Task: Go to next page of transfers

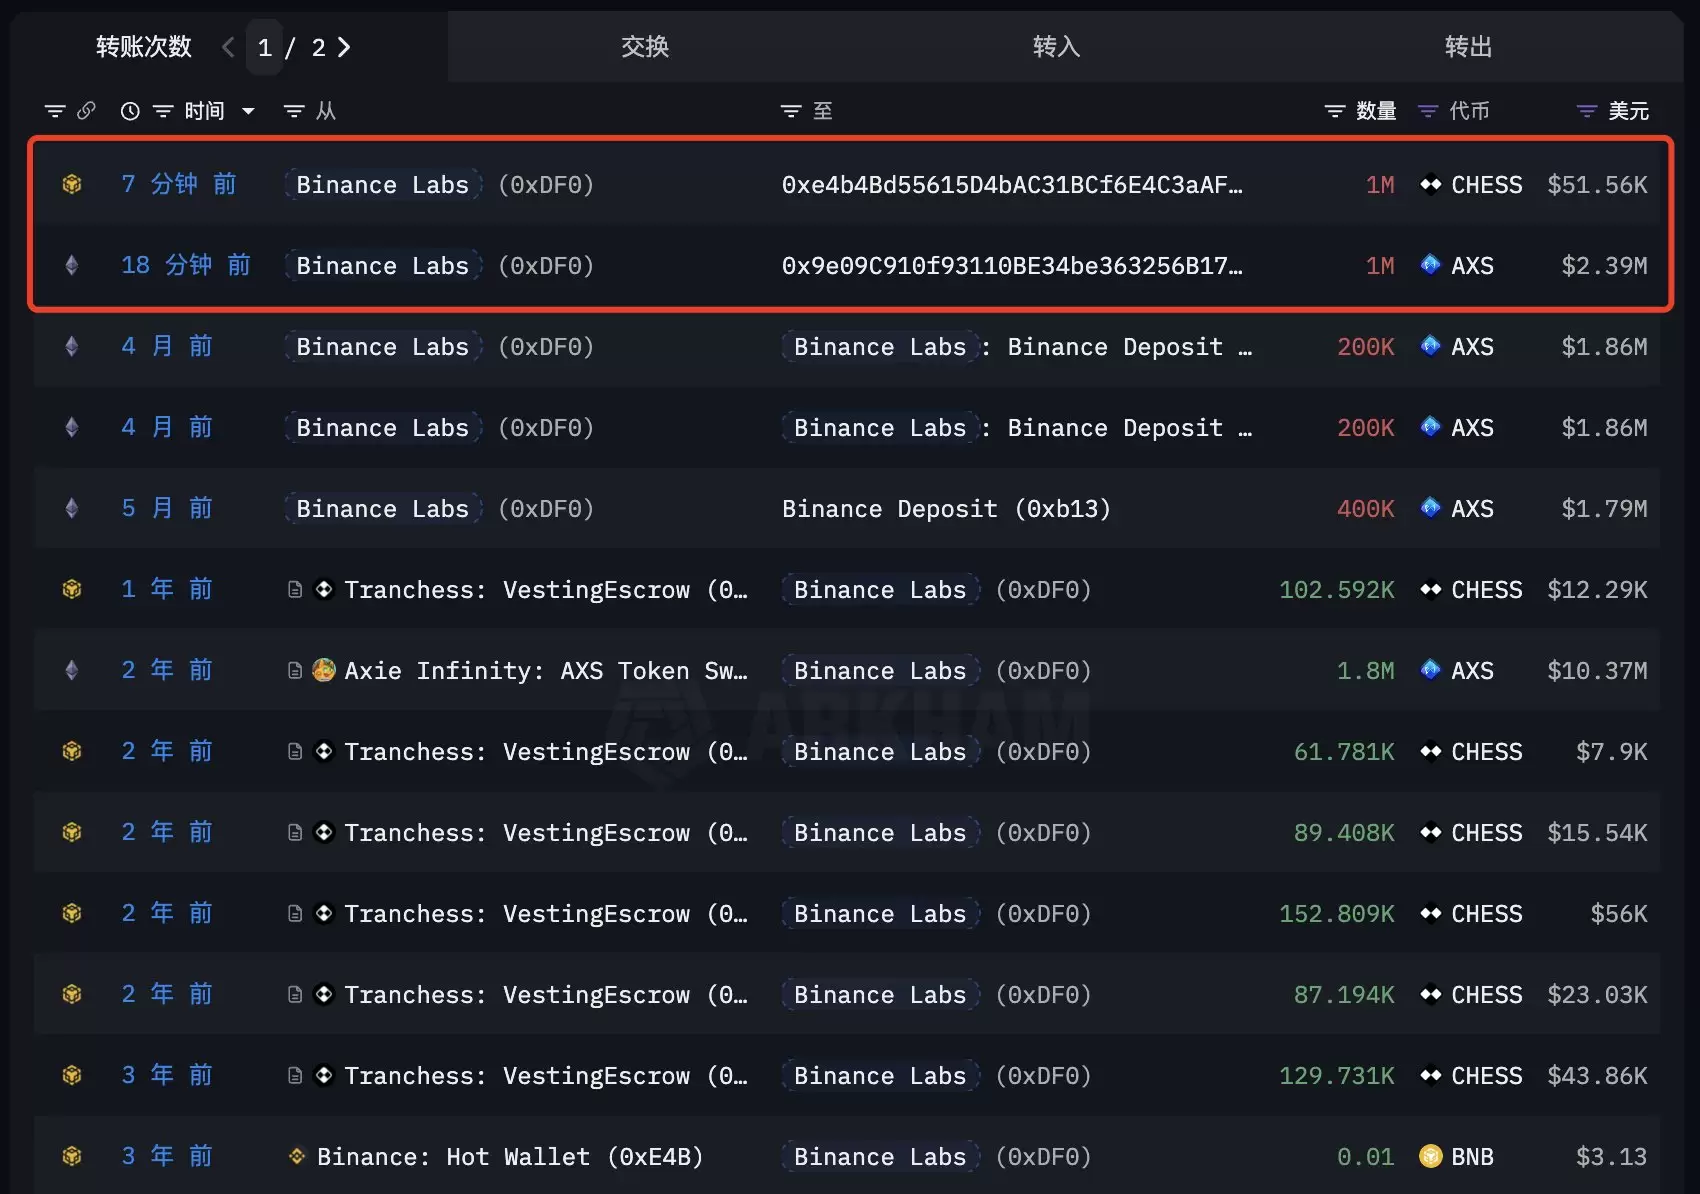Action: tap(344, 47)
